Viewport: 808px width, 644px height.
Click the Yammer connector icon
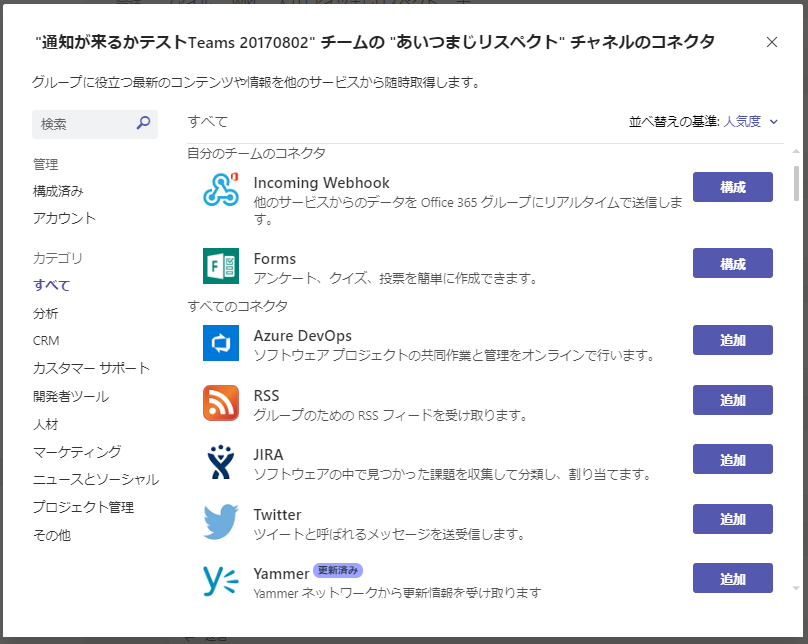point(221,581)
